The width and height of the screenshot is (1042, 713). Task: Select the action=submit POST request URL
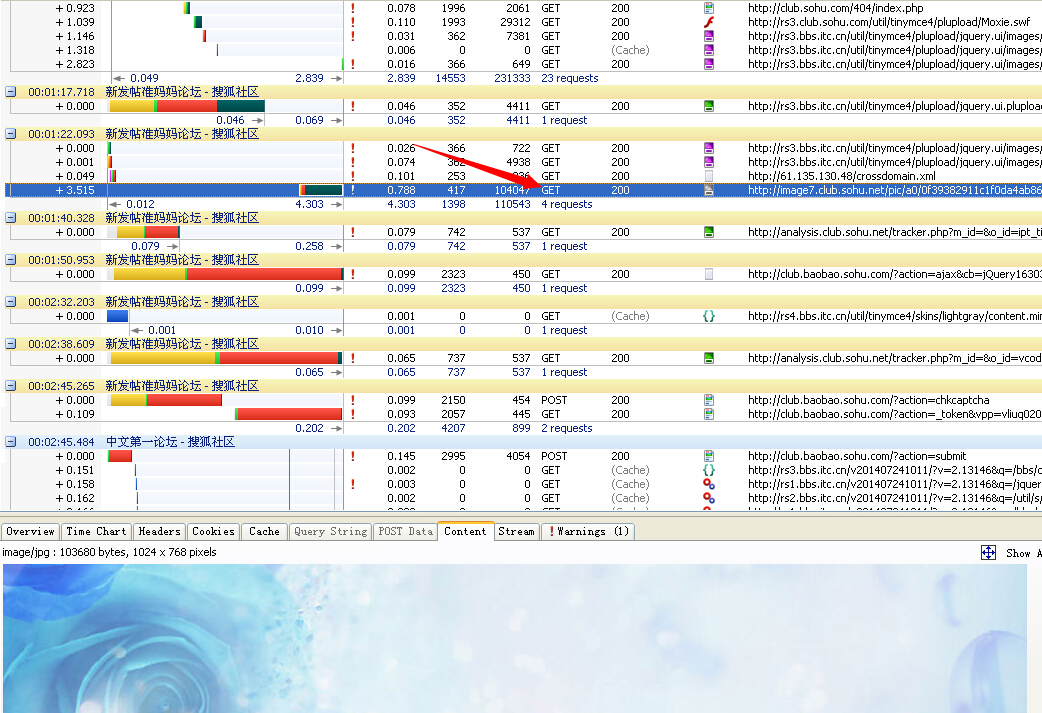click(857, 456)
